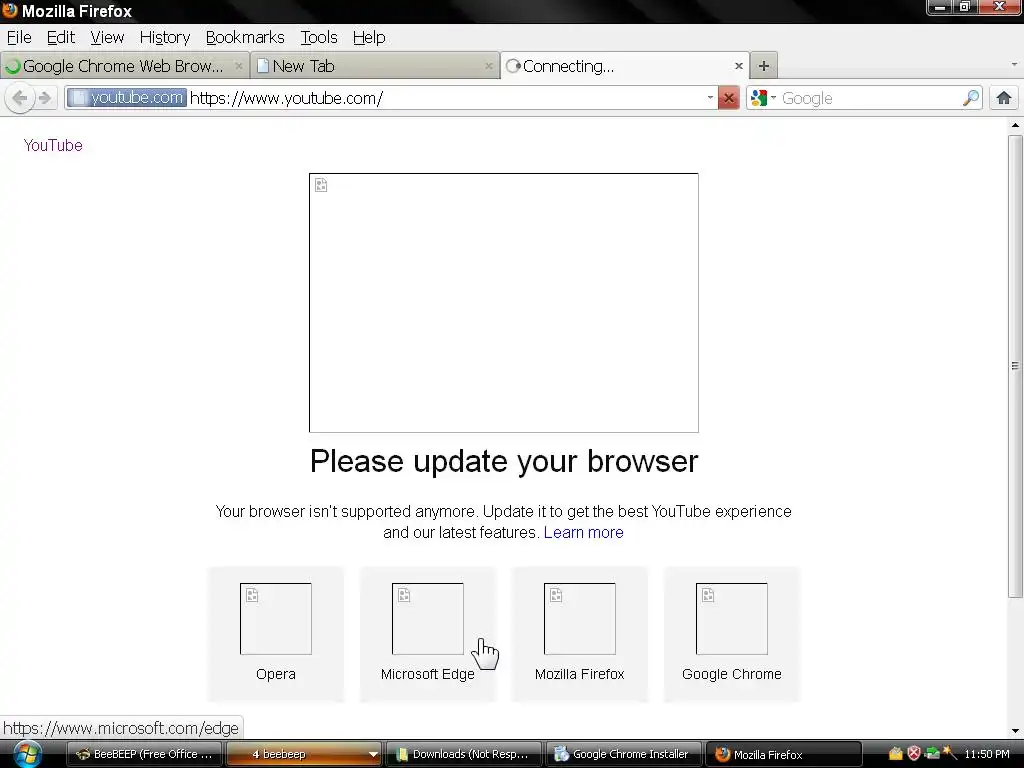
Task: Switch to Downloads (Not Responding) taskbar window
Action: (x=464, y=754)
